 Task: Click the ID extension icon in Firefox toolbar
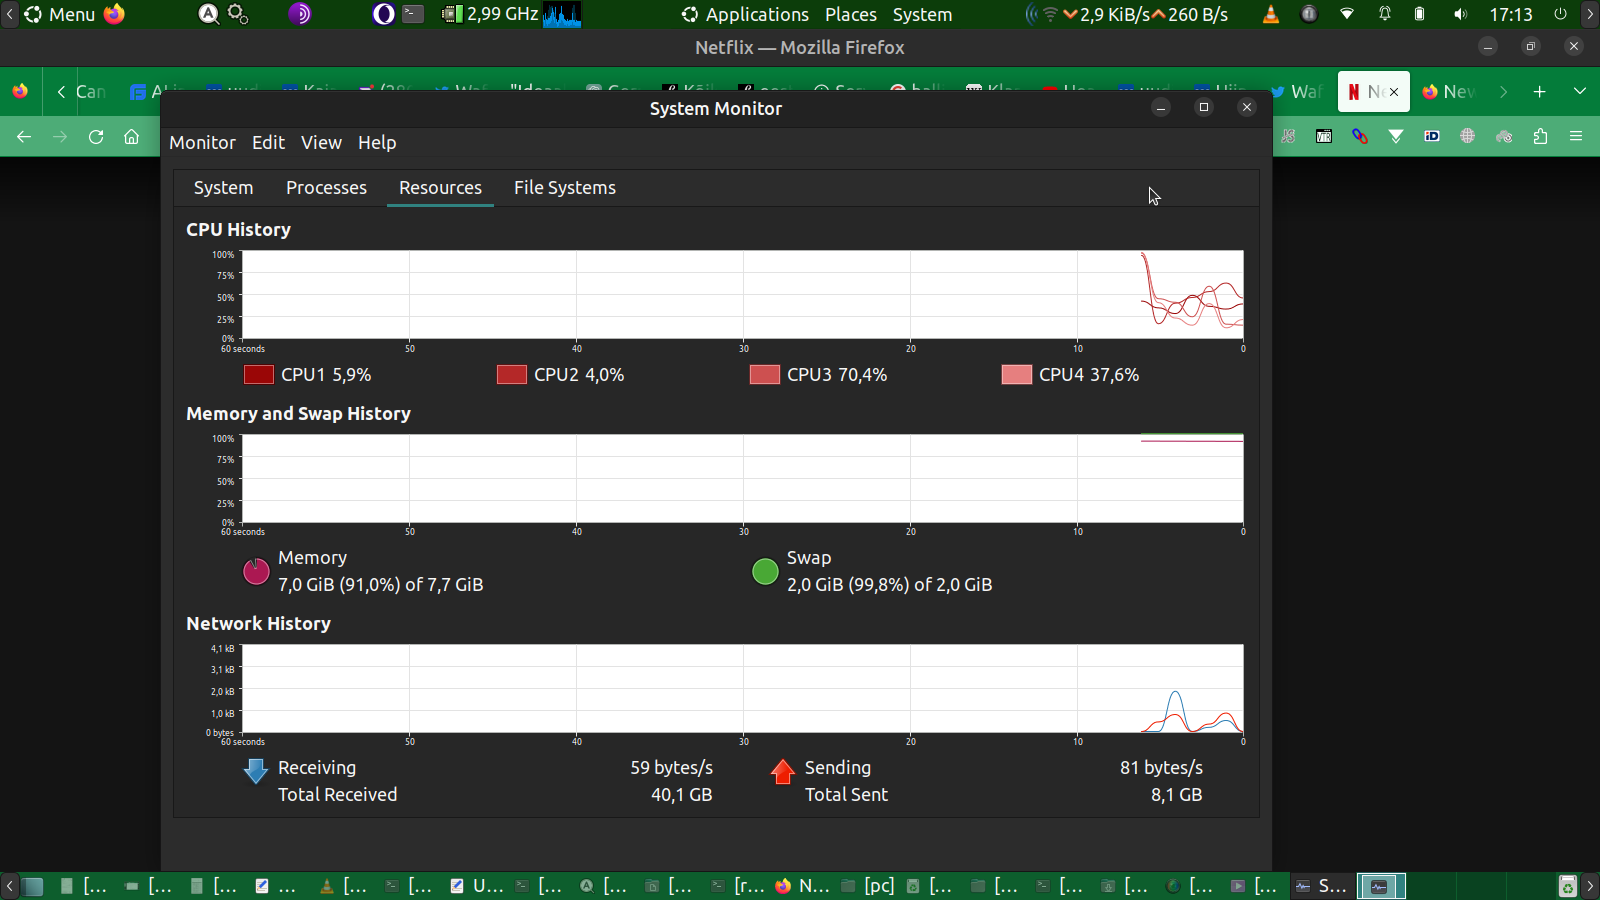1432,137
